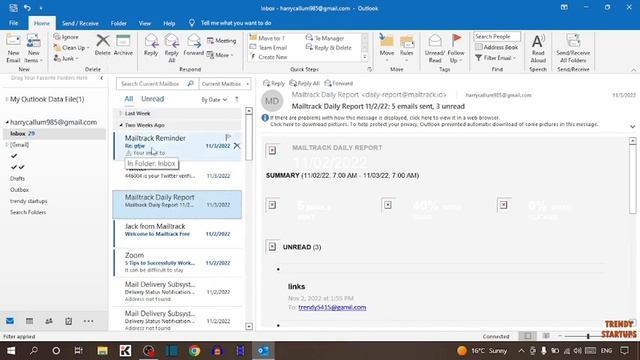Image resolution: width=640 pixels, height=360 pixels.
Task: Click the Undo arrow in the title bar
Action: (x=27, y=8)
